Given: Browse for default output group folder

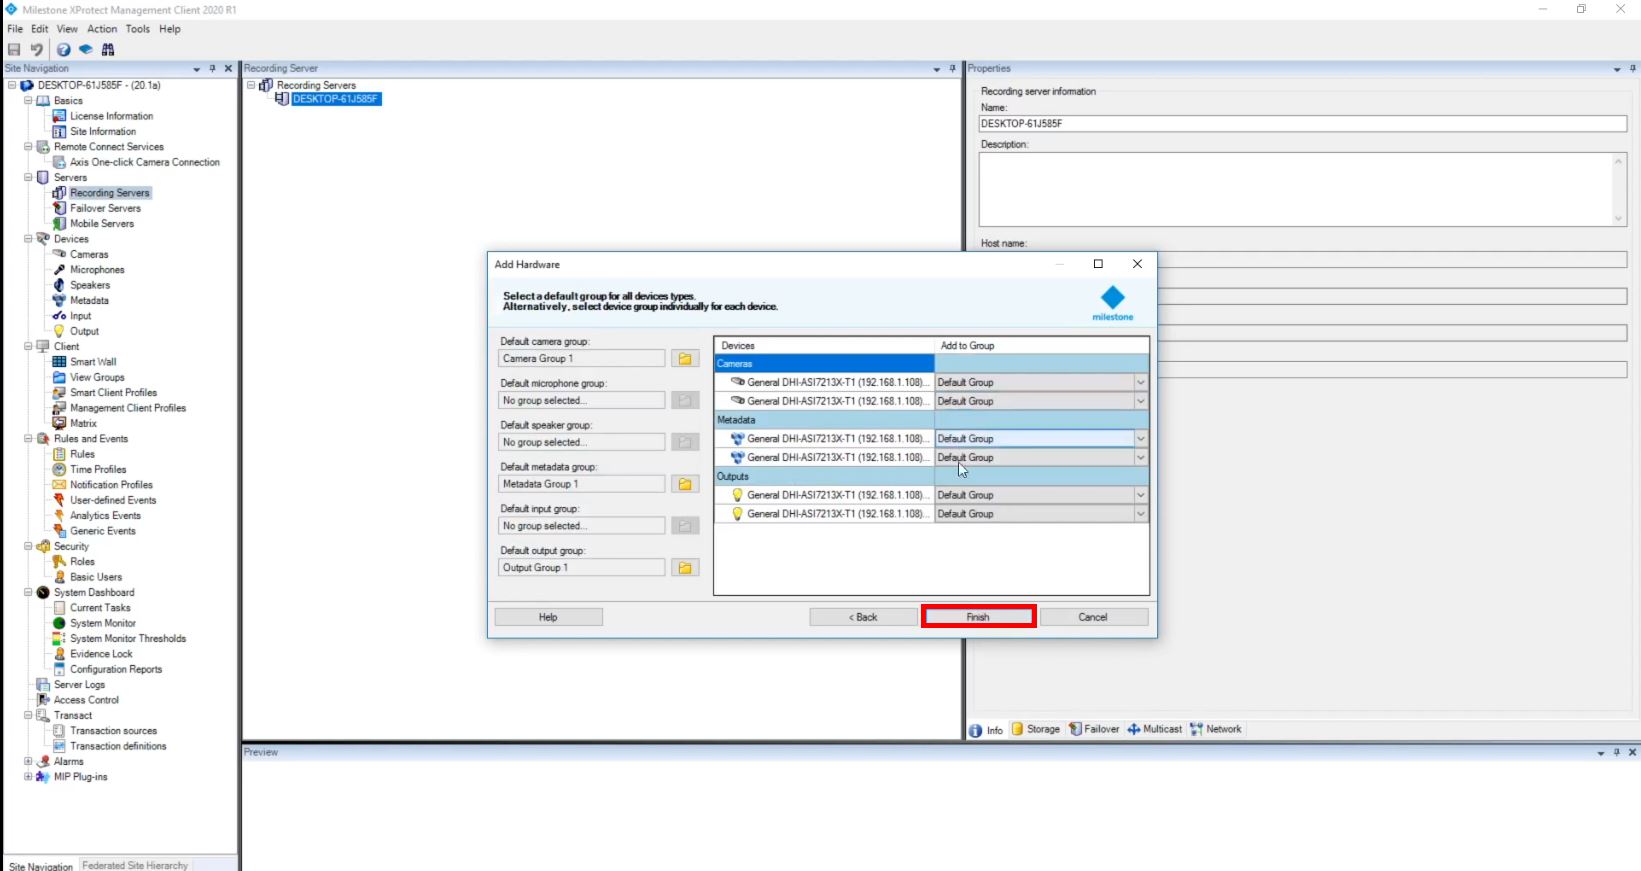Looking at the screenshot, I should coord(685,568).
